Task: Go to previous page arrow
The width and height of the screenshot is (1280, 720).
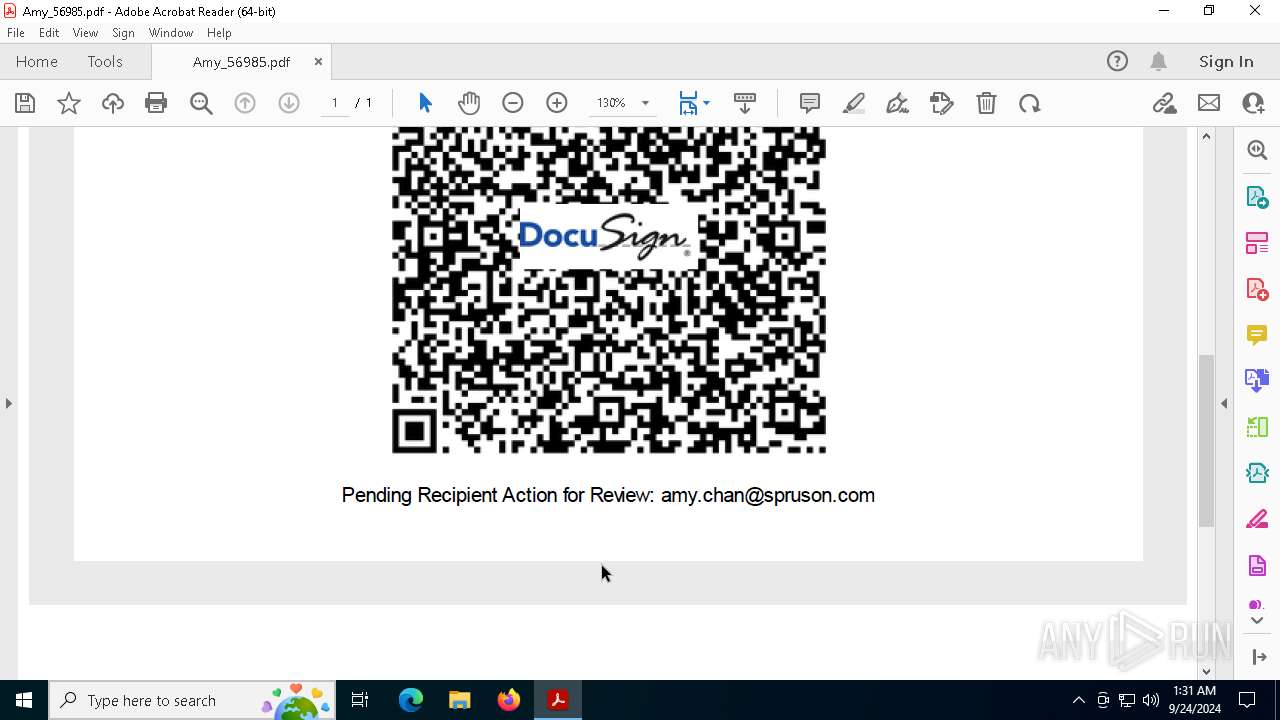Action: point(245,103)
